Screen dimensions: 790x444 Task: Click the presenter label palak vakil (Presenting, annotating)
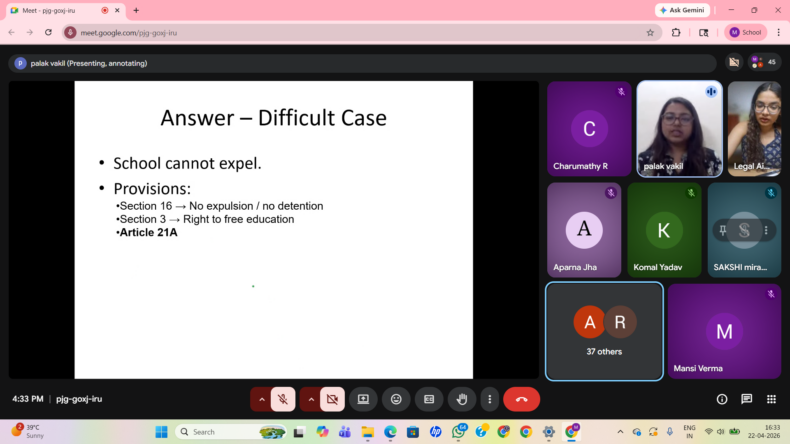pyautogui.click(x=89, y=63)
